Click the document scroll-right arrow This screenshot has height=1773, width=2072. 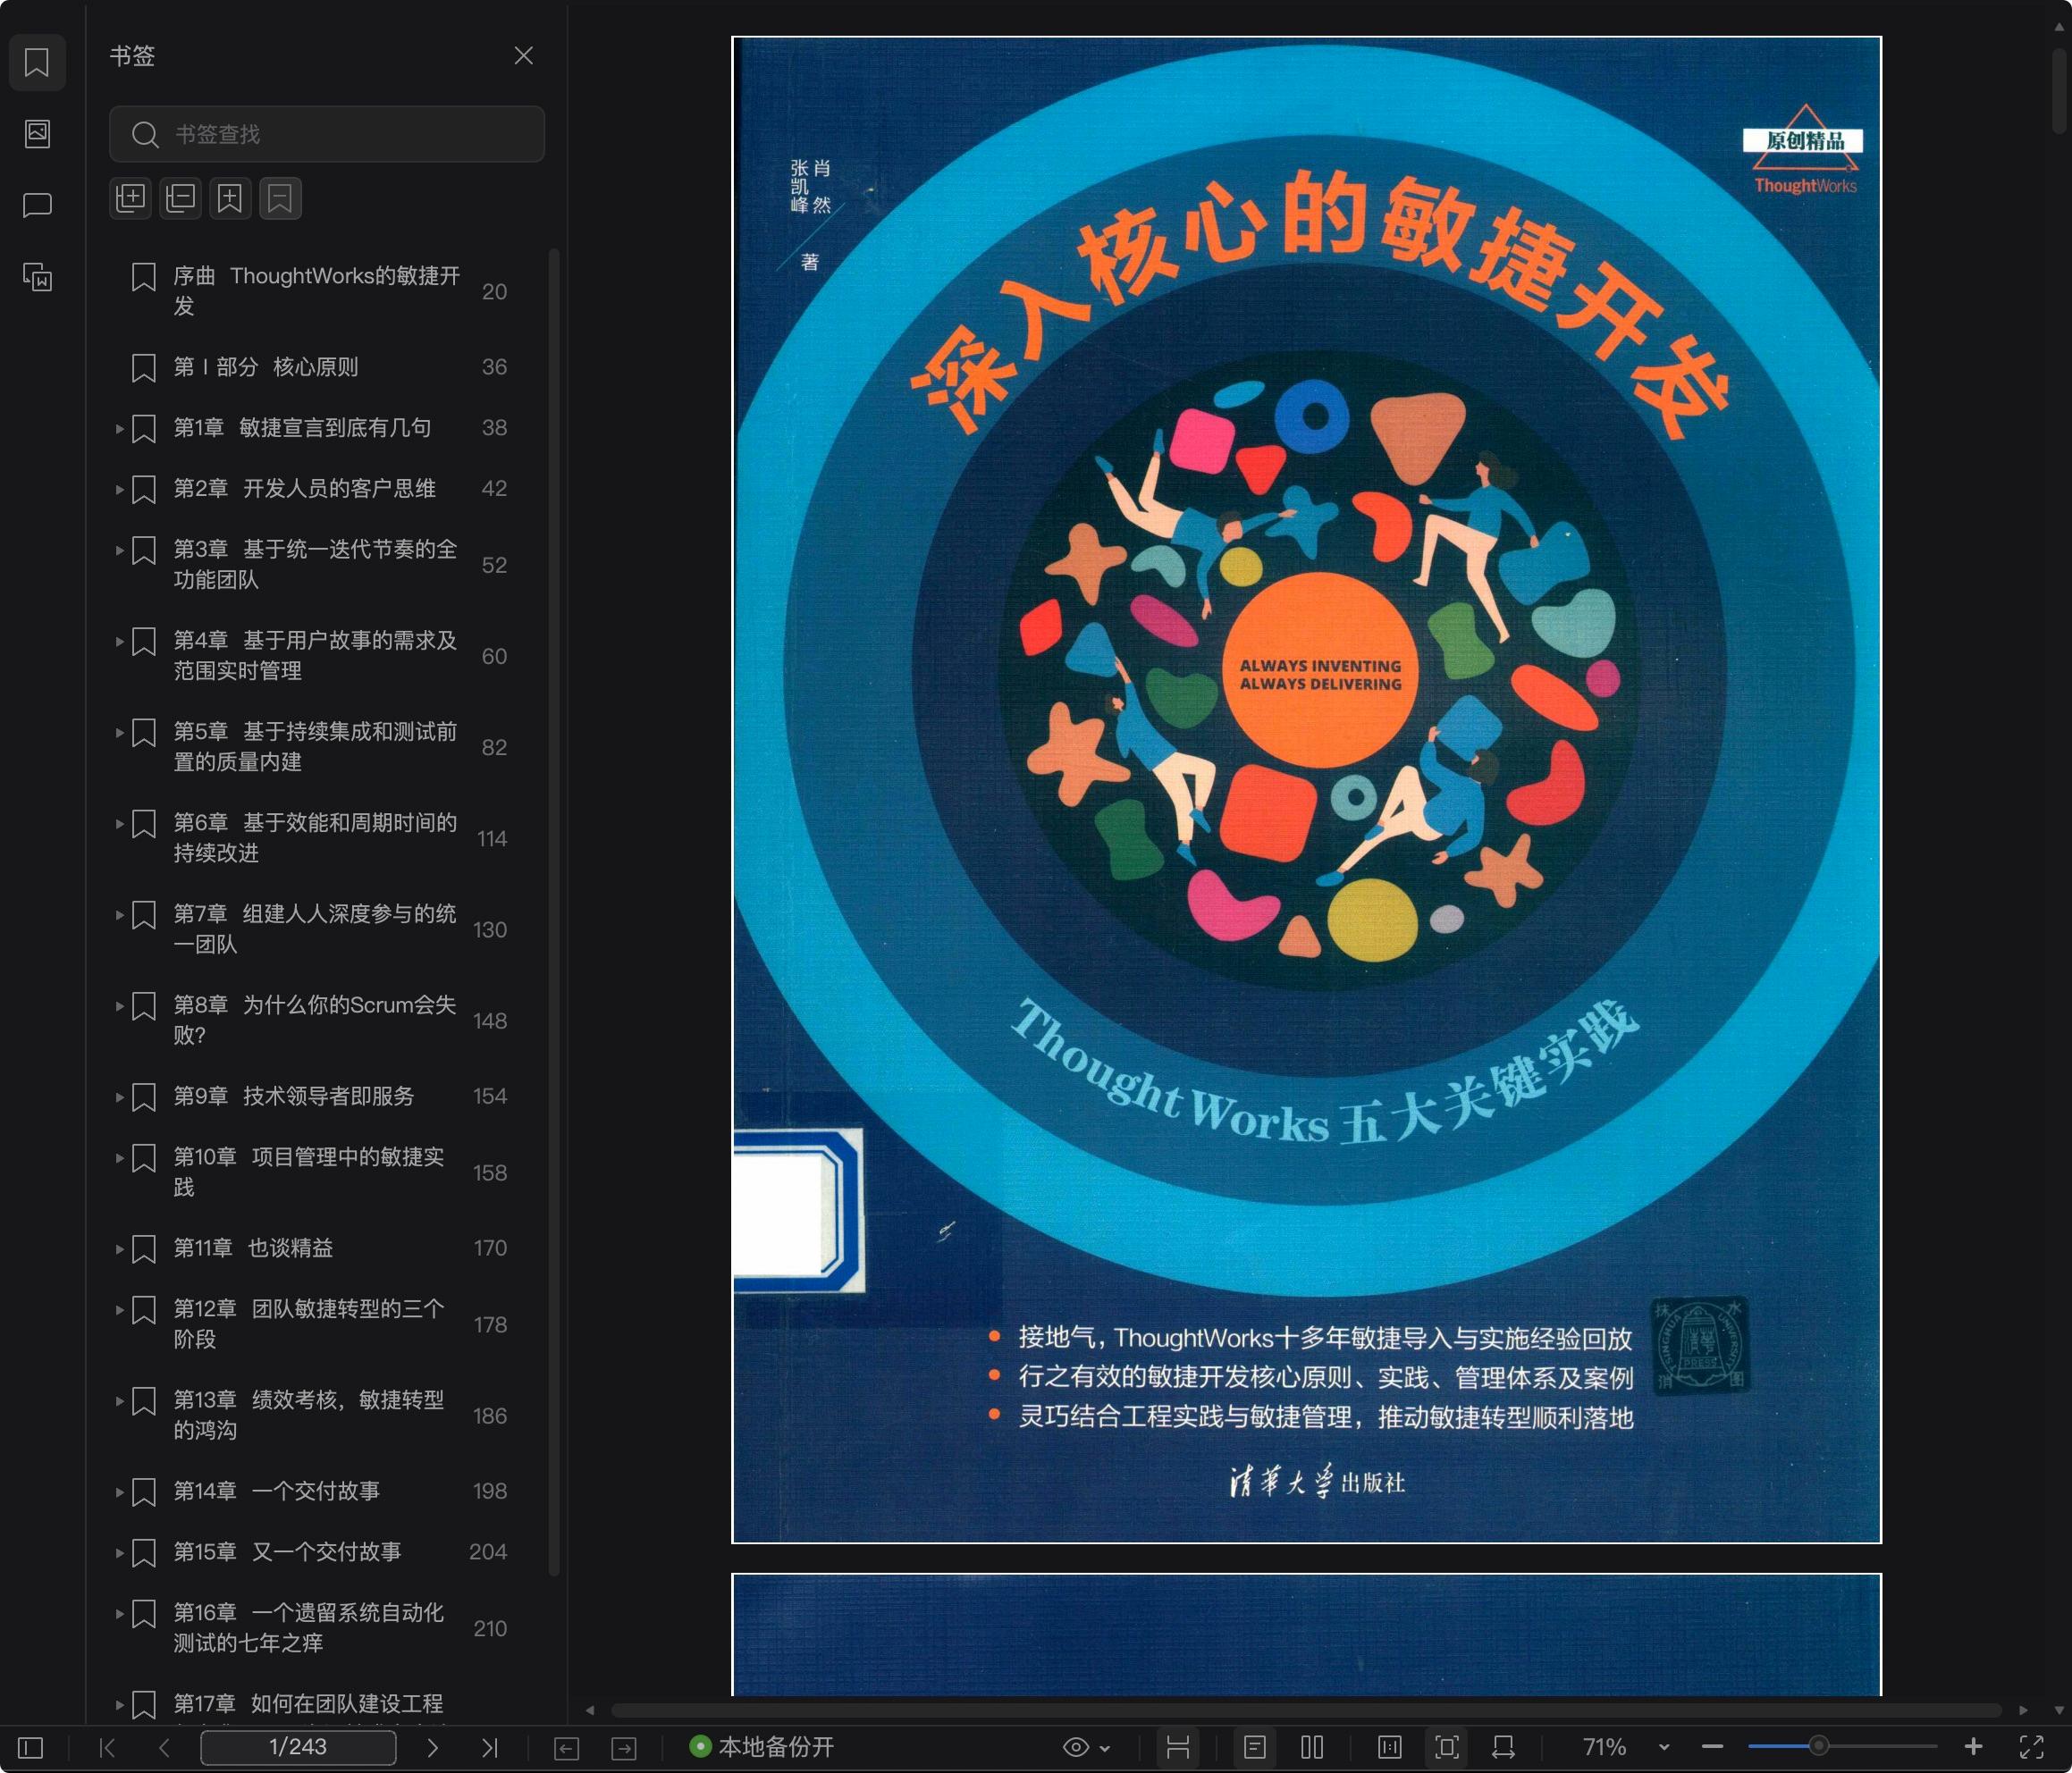tap(2023, 1710)
